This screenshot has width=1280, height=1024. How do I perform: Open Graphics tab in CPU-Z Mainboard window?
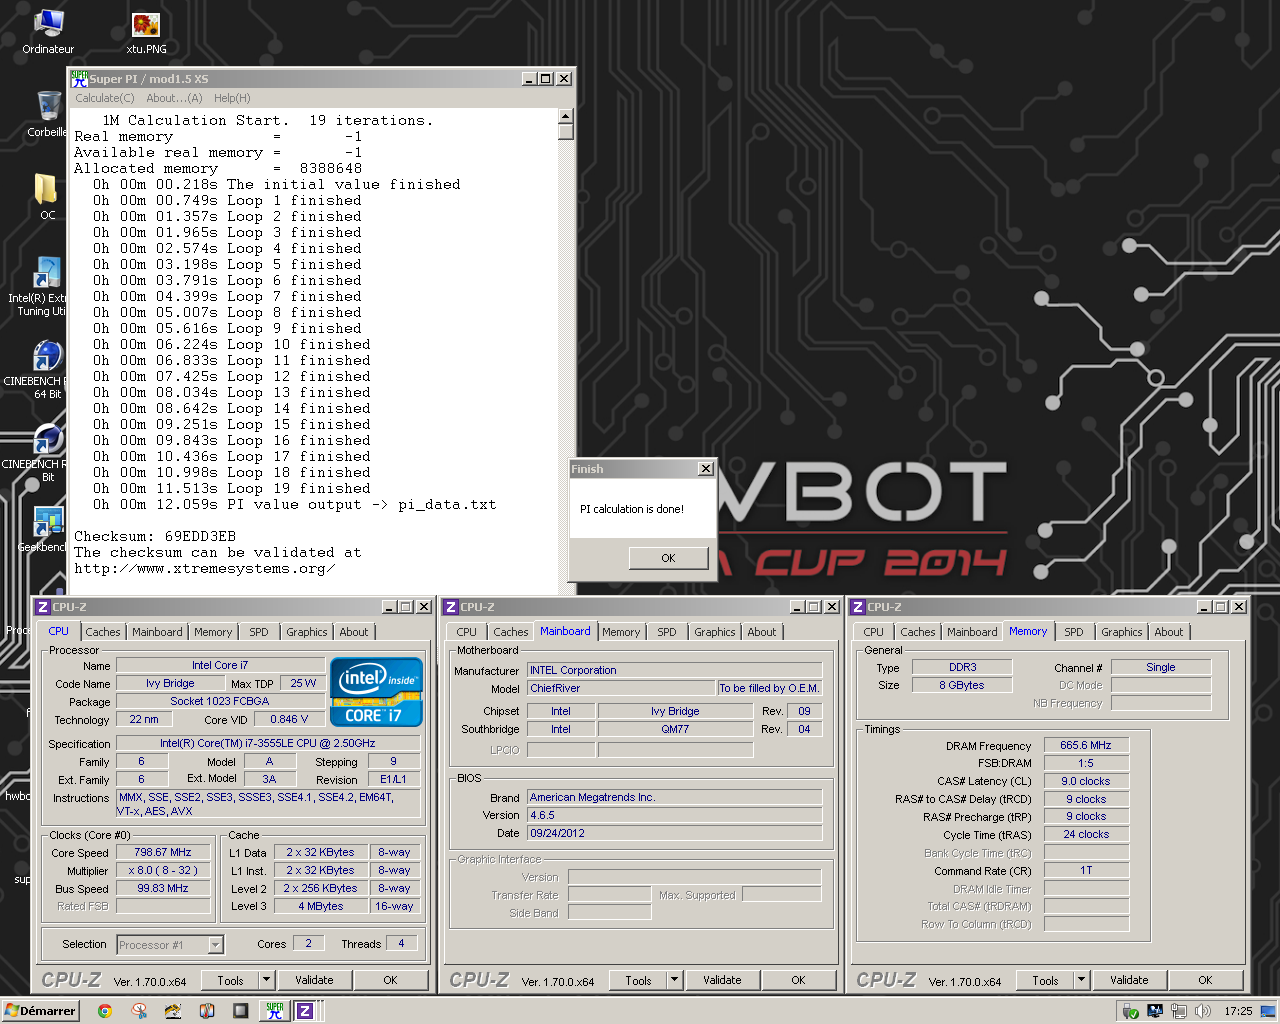(x=715, y=632)
